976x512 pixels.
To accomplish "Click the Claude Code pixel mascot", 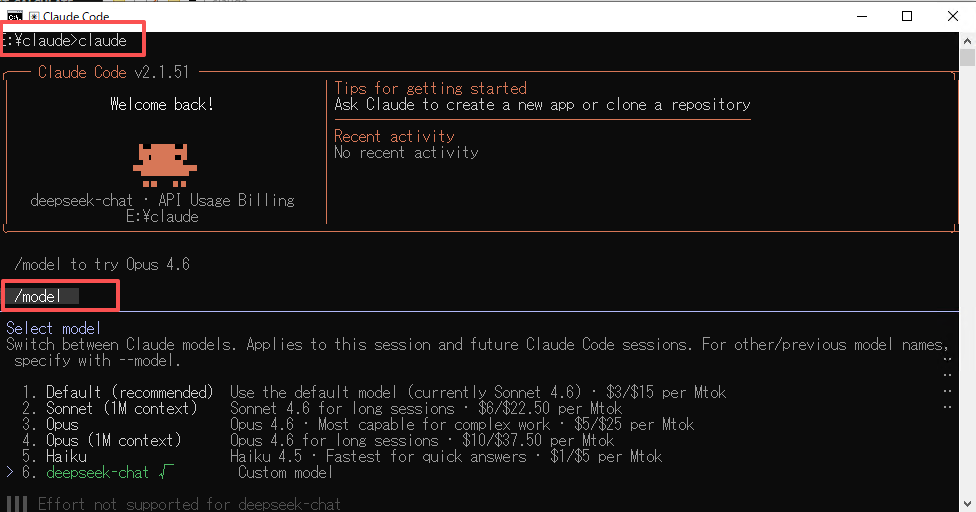I will click(165, 164).
